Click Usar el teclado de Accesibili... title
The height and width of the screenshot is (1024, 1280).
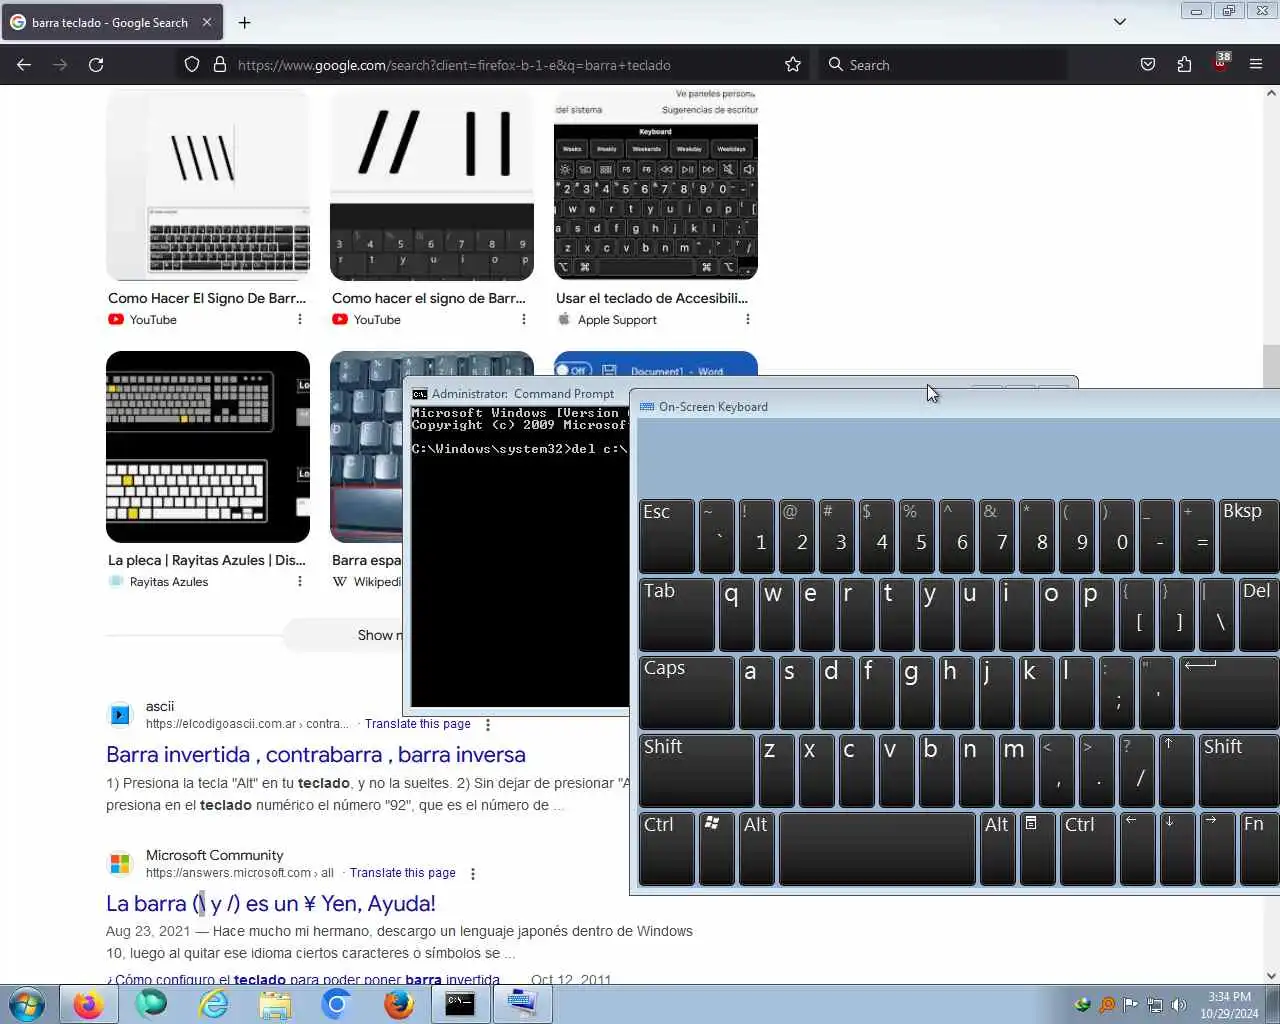652,298
